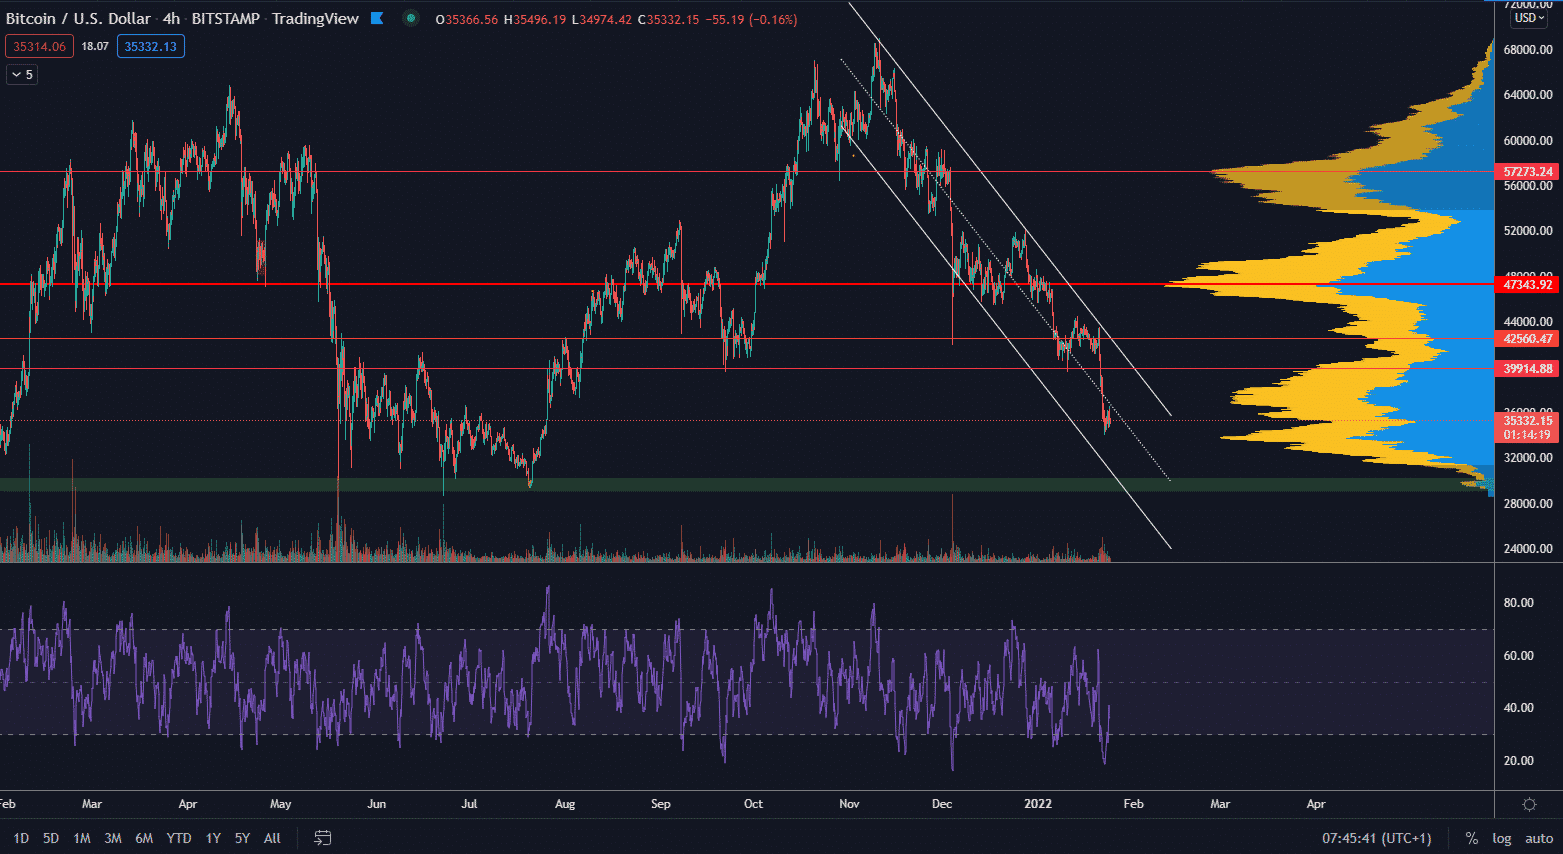Toggle percentage scale with % button
The image size is (1563, 854).
(x=1471, y=838)
